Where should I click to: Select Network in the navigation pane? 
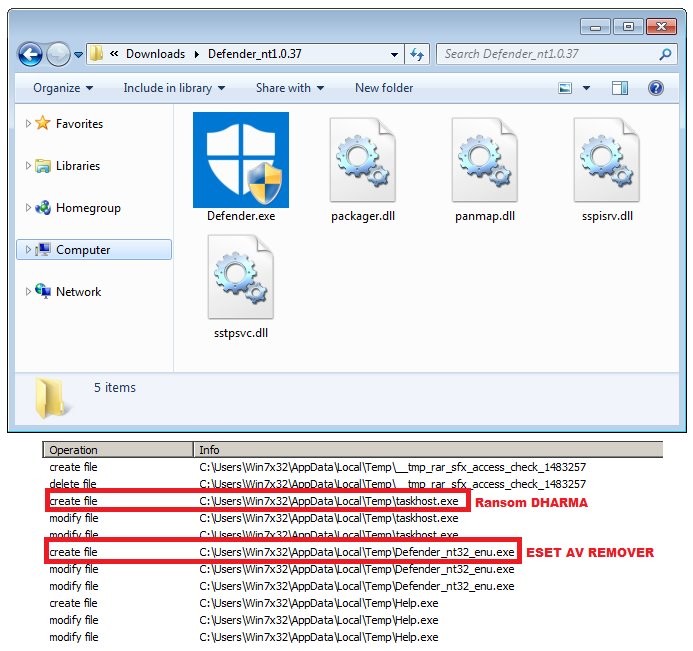coord(78,292)
